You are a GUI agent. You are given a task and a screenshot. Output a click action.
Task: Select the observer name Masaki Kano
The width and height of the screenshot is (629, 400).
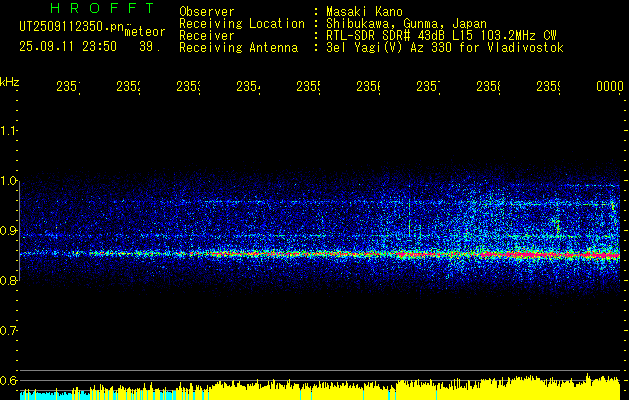(364, 12)
